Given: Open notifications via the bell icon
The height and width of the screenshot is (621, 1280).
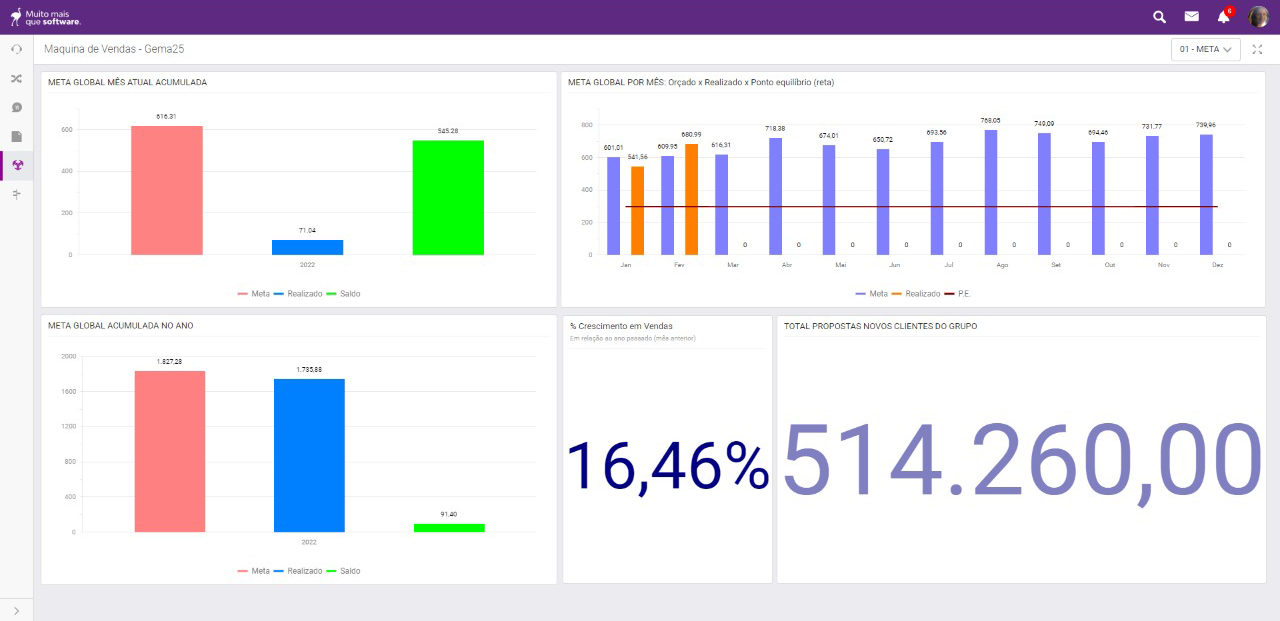Looking at the screenshot, I should 1221,17.
